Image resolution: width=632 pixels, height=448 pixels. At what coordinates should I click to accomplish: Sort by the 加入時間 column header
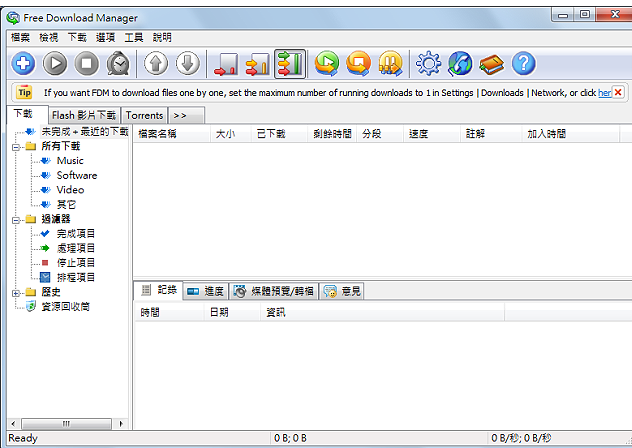[570, 134]
